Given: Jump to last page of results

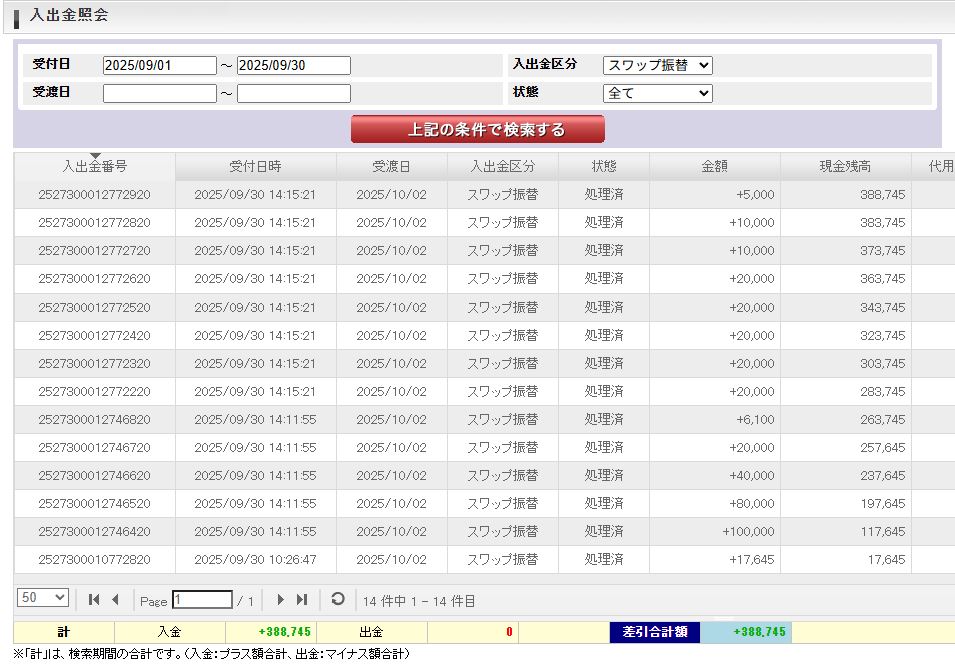Looking at the screenshot, I should (x=302, y=600).
